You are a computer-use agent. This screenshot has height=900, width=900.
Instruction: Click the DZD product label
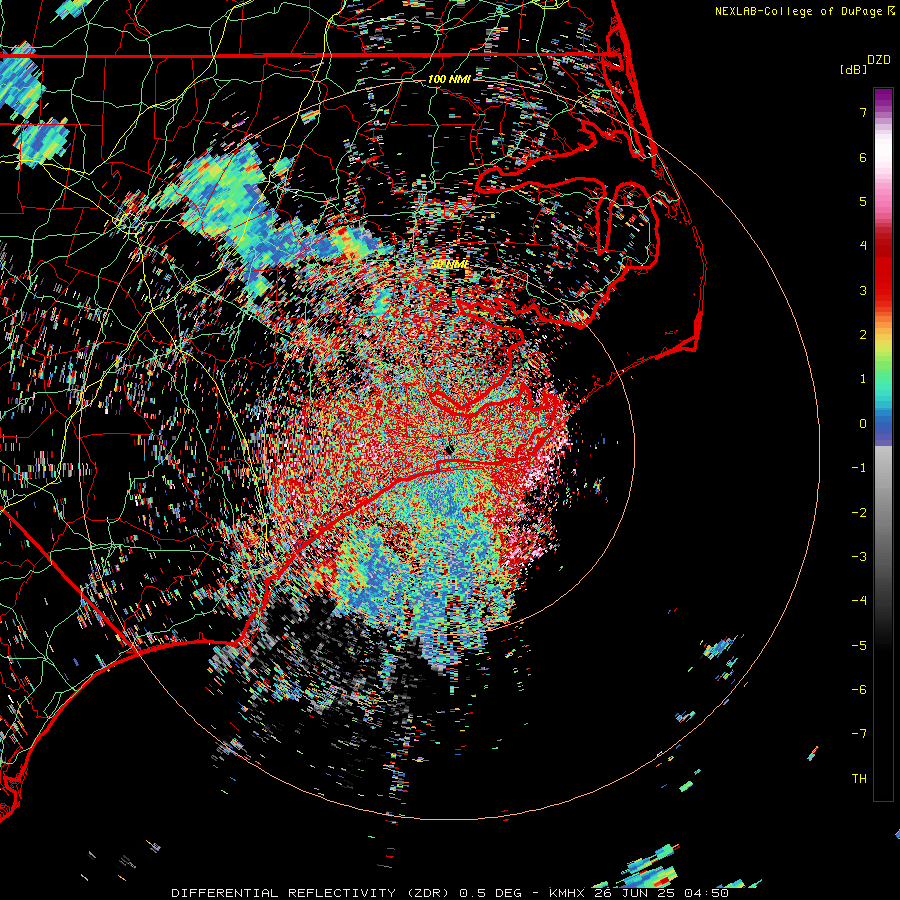(879, 60)
